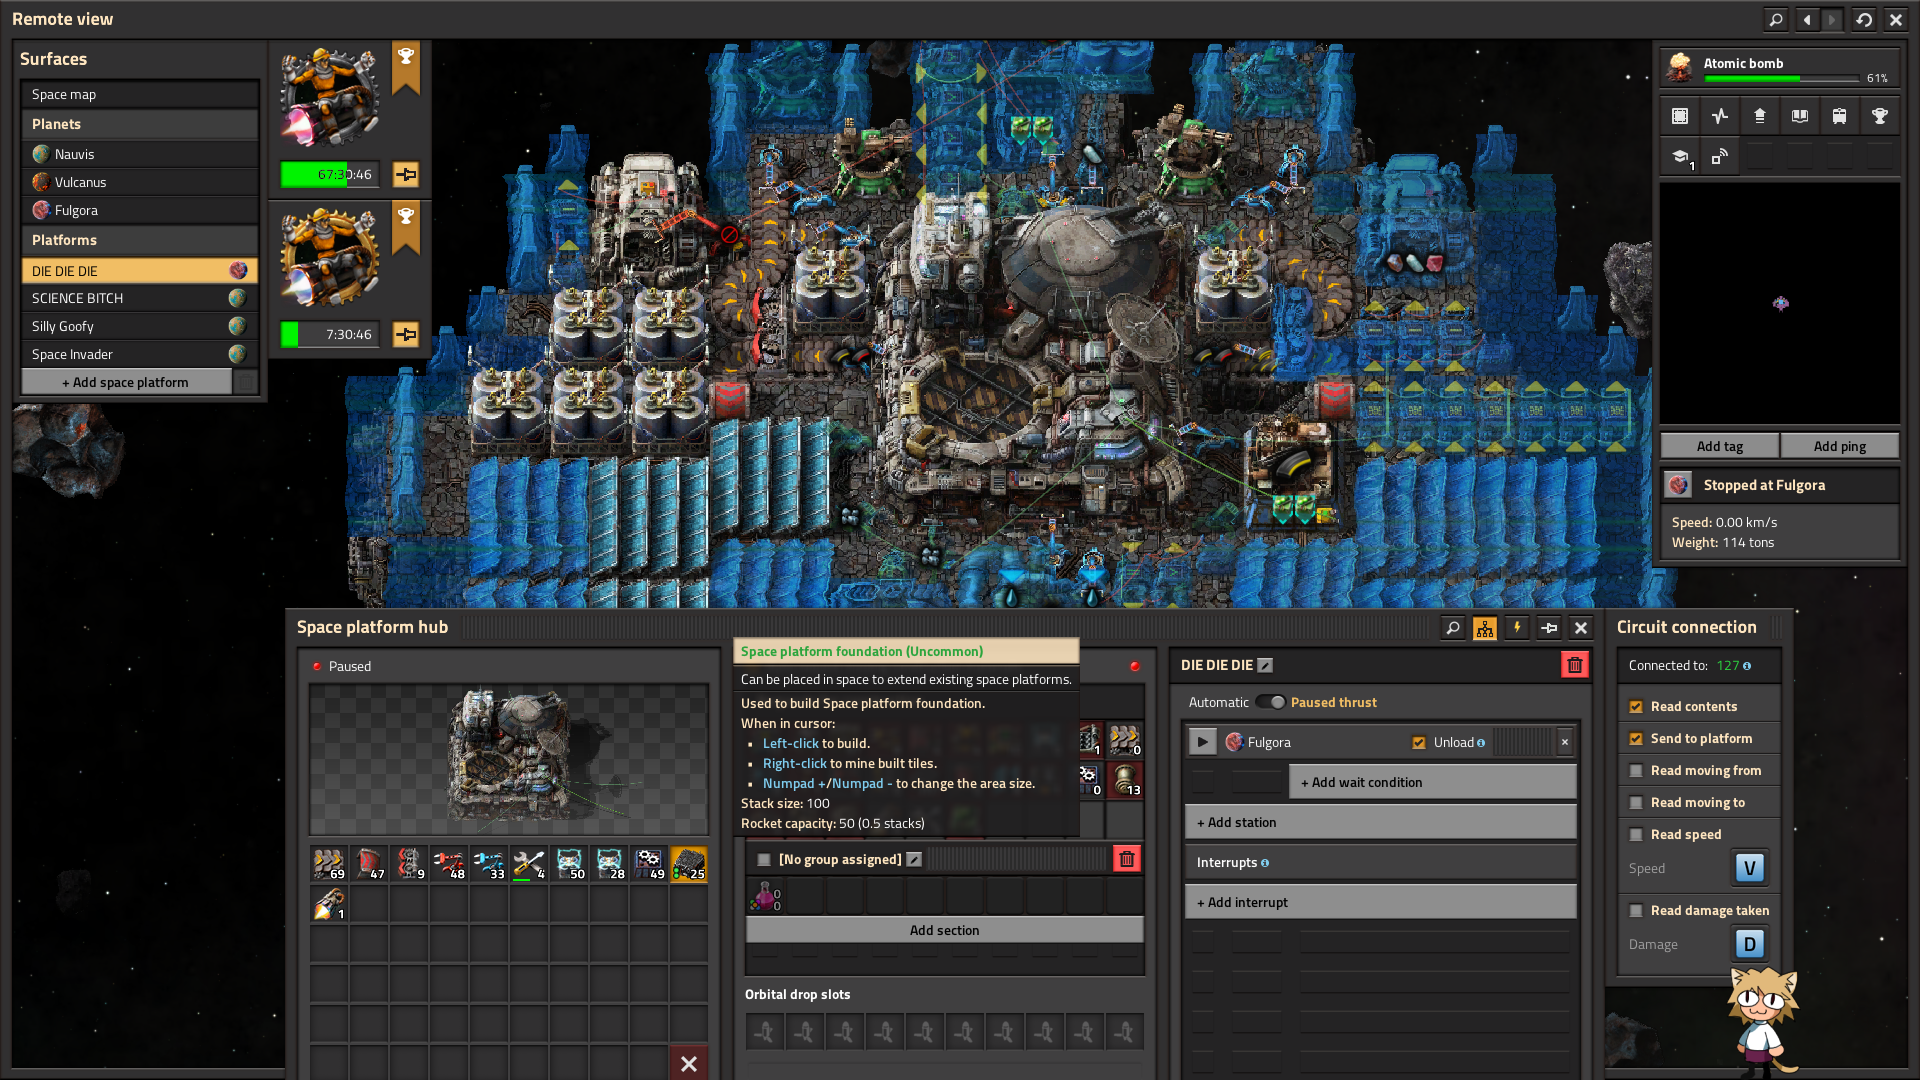
Task: Enable the Read moving from checkbox
Action: coord(1636,771)
